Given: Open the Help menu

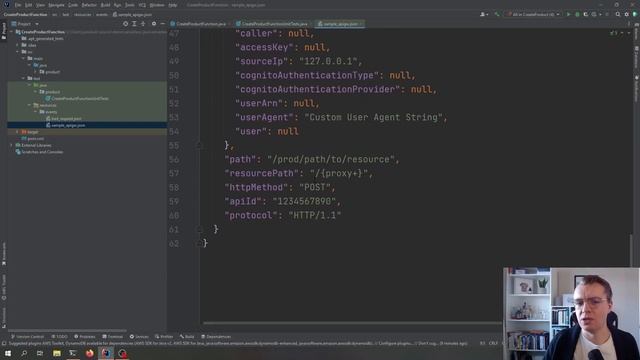Looking at the screenshot, I should [173, 5].
